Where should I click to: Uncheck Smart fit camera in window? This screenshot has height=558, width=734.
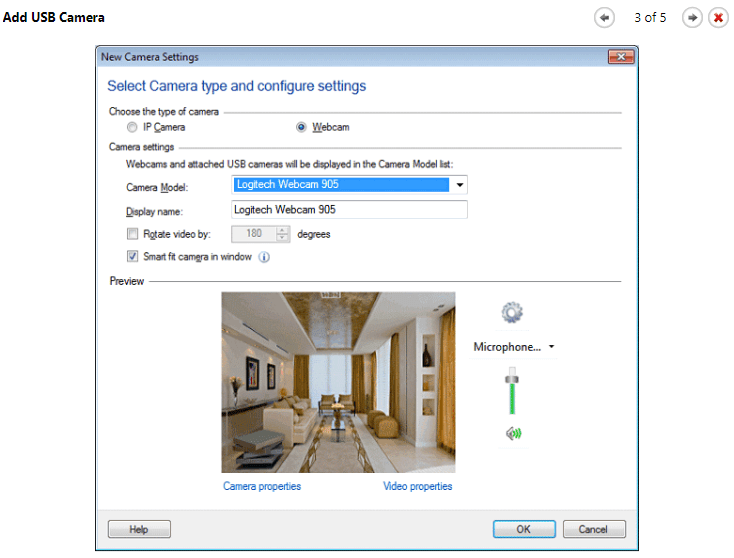[x=132, y=256]
